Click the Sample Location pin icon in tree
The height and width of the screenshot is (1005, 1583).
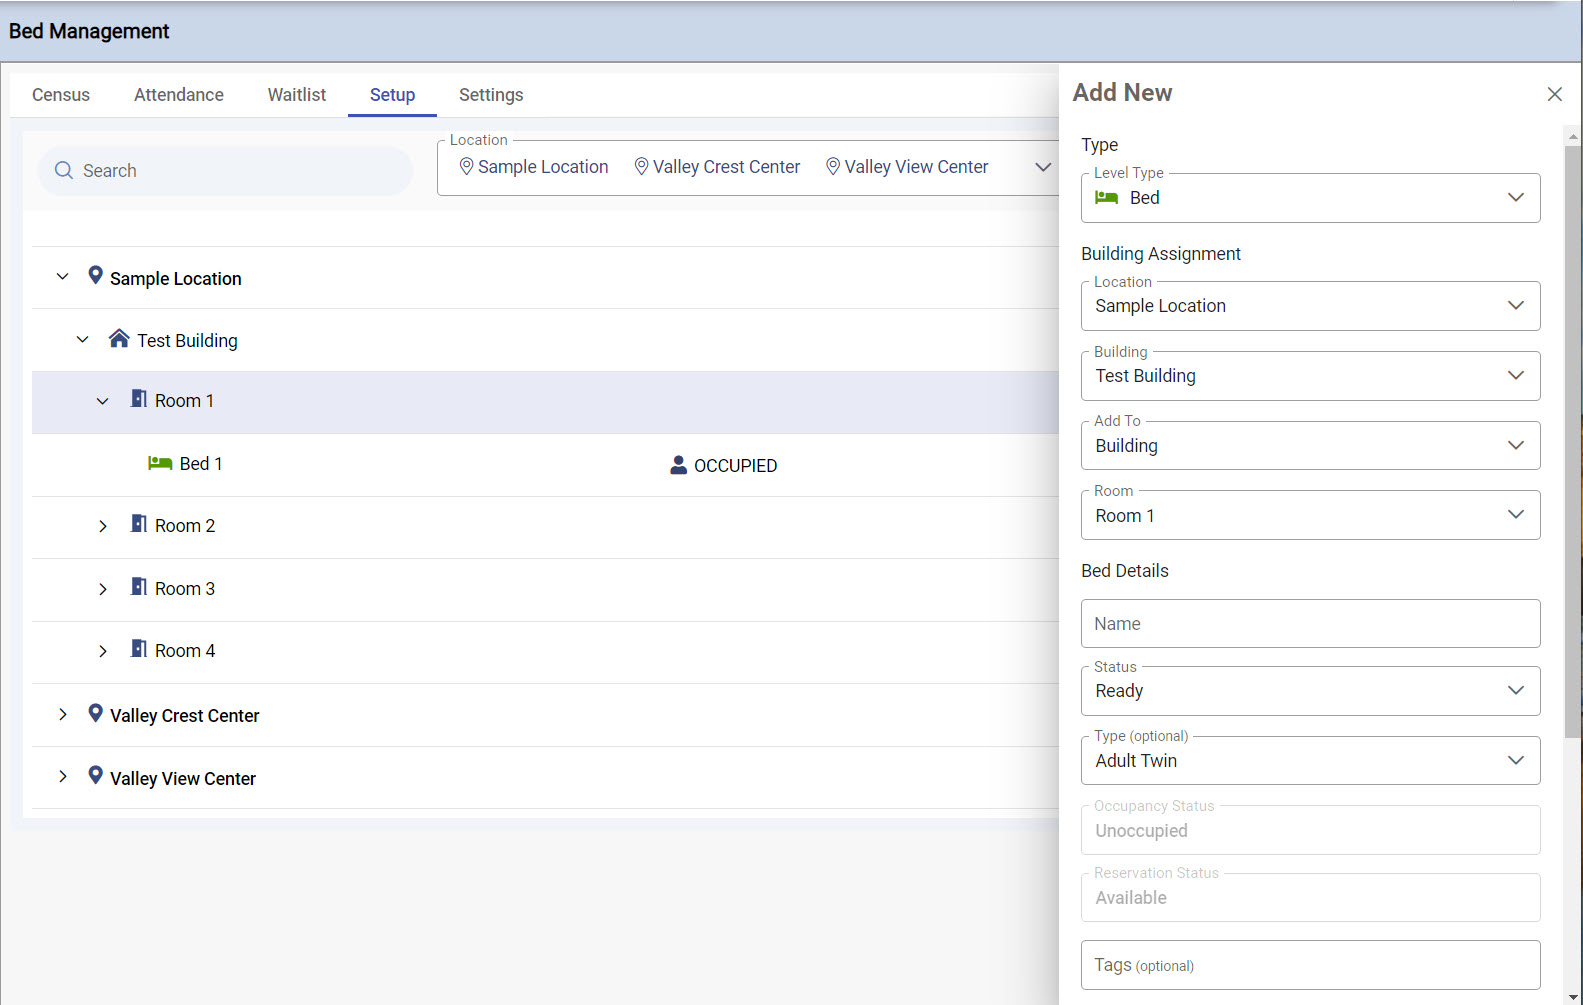tap(95, 275)
